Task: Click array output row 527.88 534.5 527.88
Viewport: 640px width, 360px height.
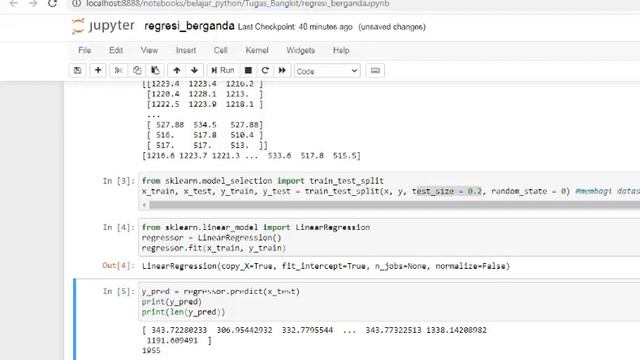Action: pyautogui.click(x=205, y=125)
